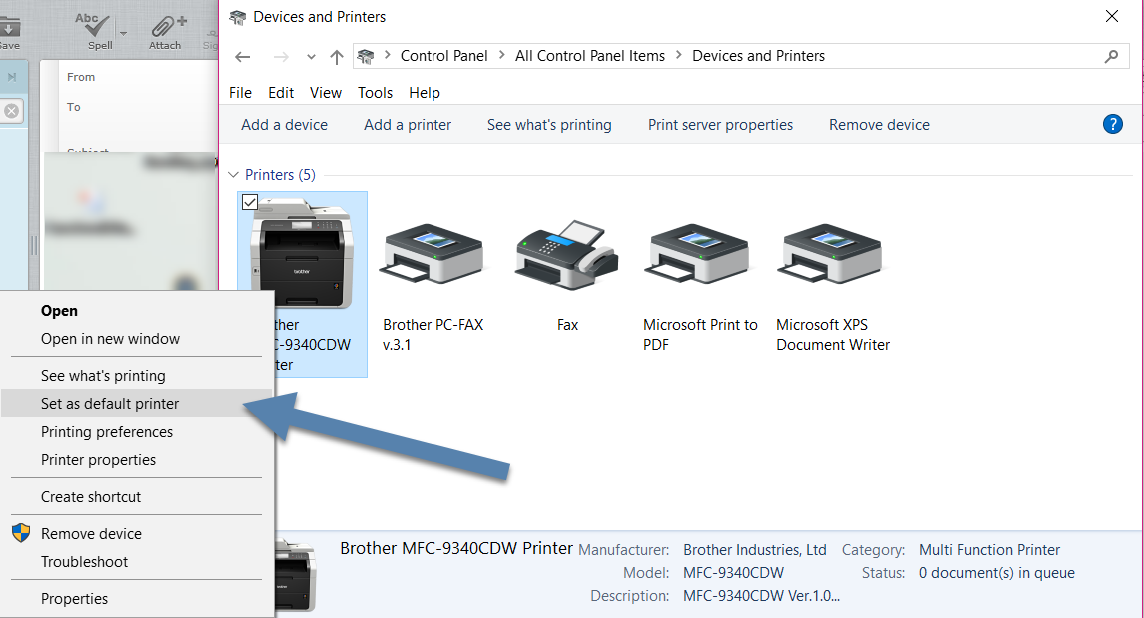Click the Printers (5) group label

pos(280,174)
